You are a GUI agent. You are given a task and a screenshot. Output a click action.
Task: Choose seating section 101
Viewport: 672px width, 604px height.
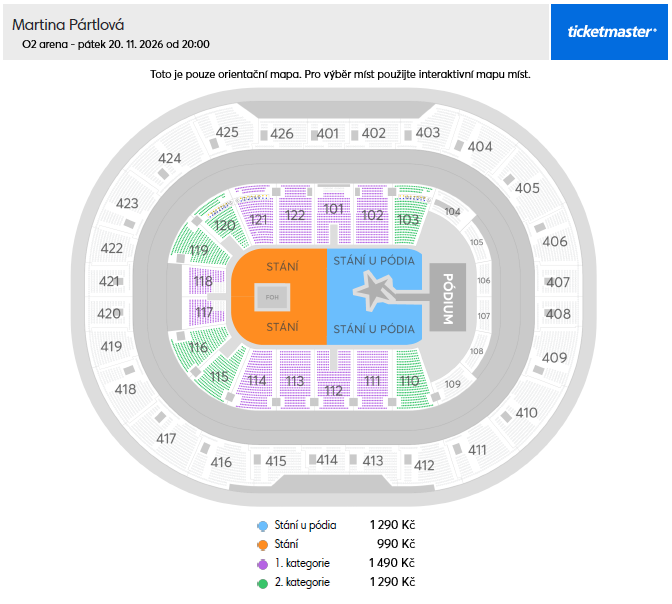point(333,209)
